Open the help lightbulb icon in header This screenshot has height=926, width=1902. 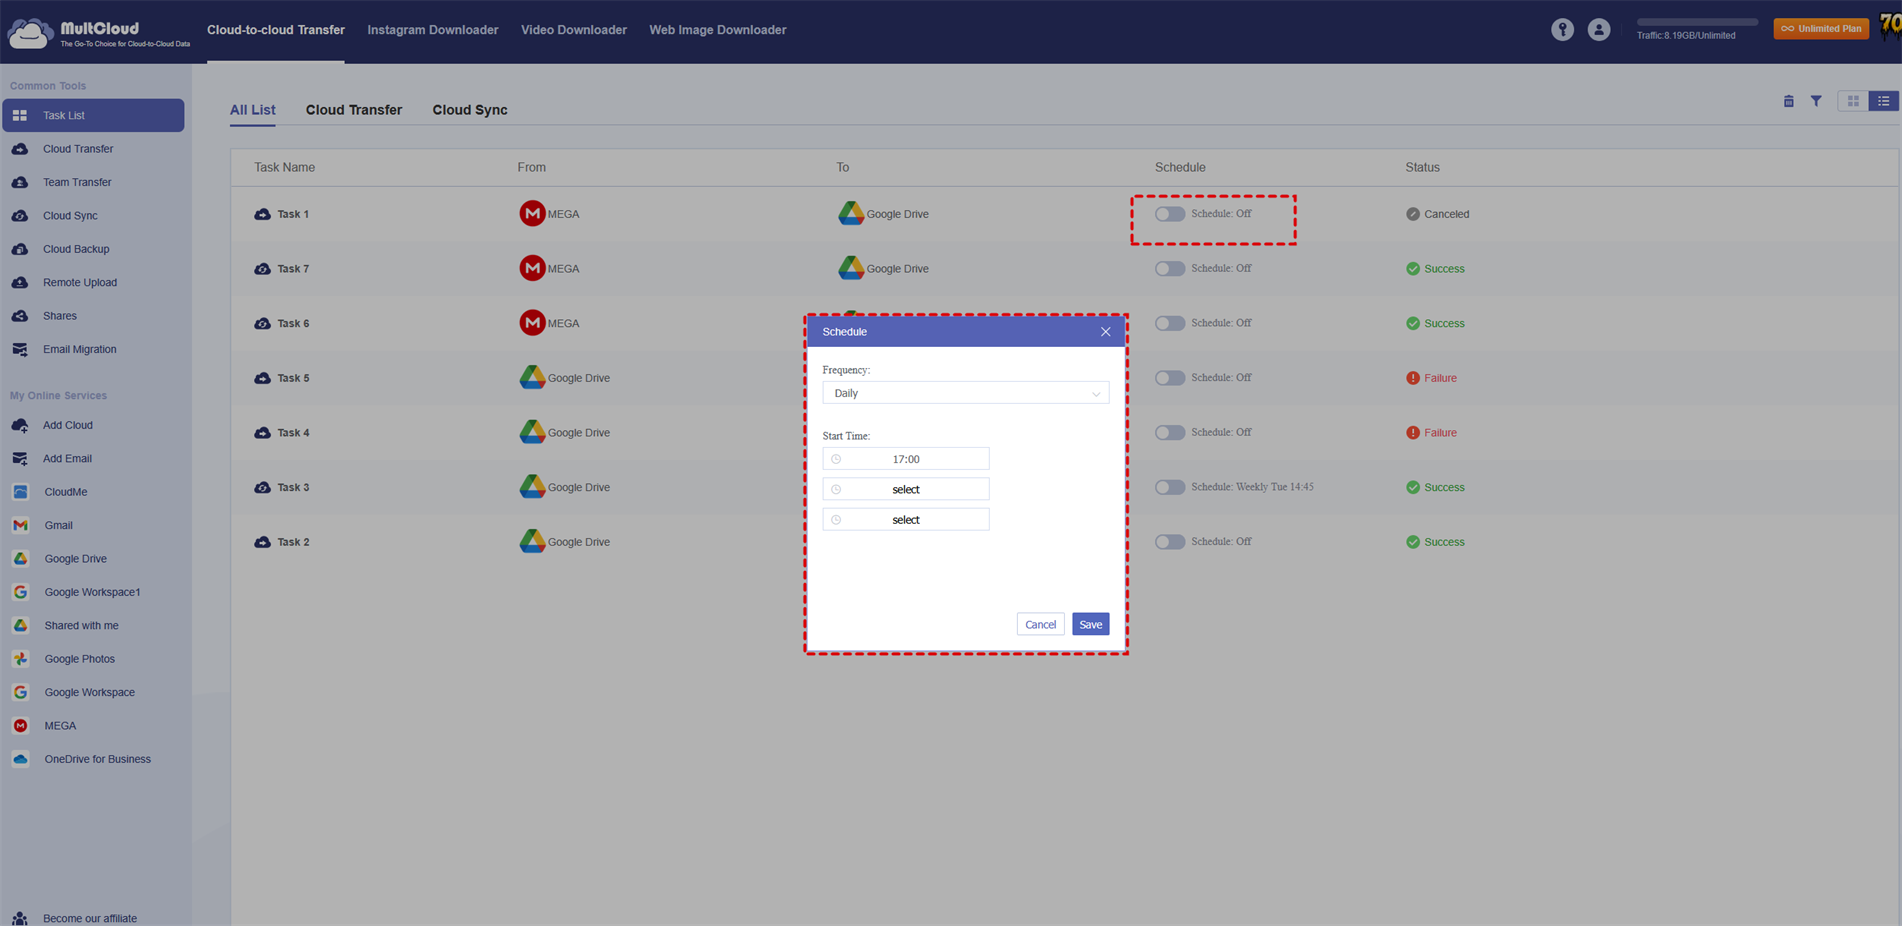tap(1562, 30)
